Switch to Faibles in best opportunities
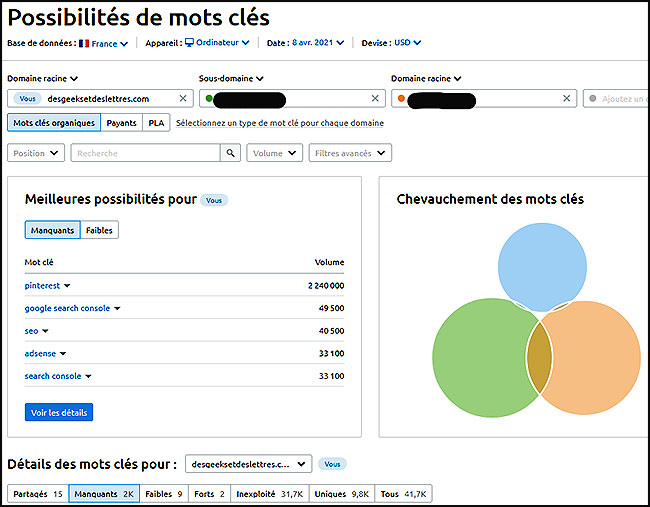Viewport: 650px width, 507px height. (99, 230)
